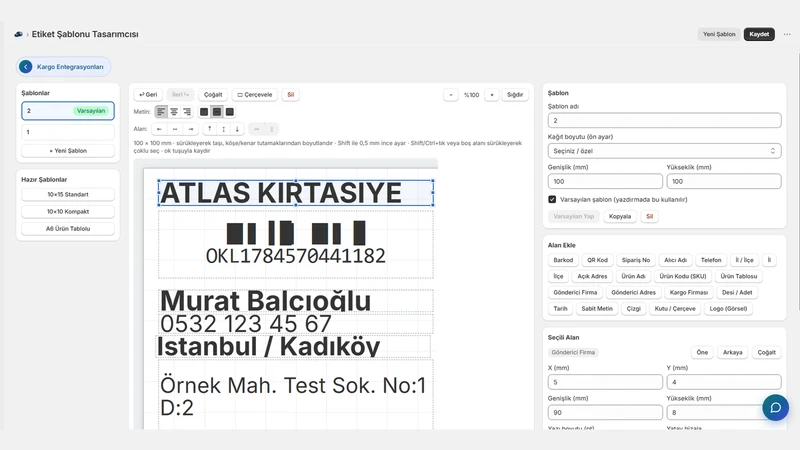Focus the Y (mm) input field
This screenshot has height=450, width=800.
[x=723, y=382]
